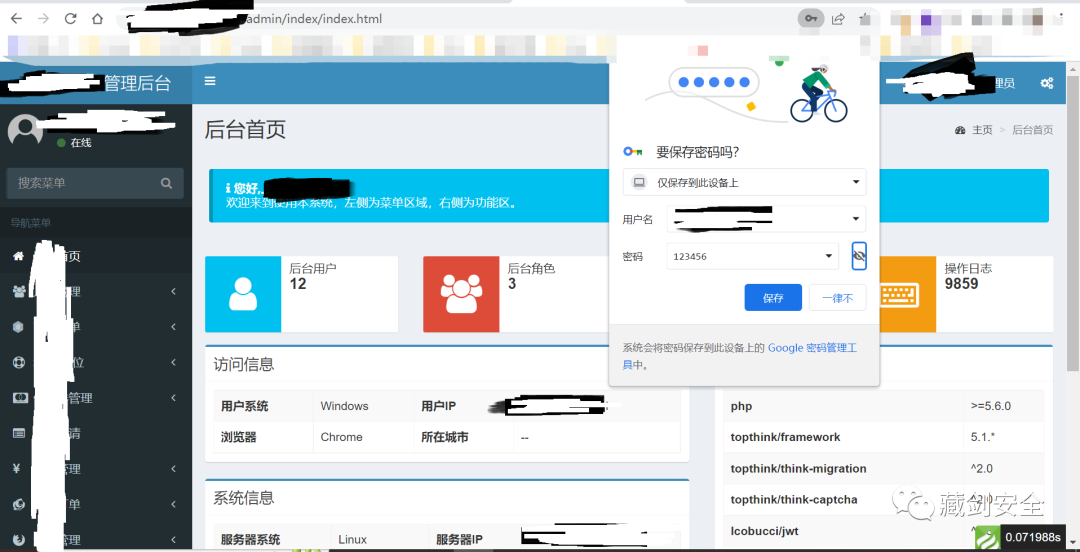Viewport: 1080px width, 552px height.
Task: Go back with browser back arrow
Action: pos(17,19)
